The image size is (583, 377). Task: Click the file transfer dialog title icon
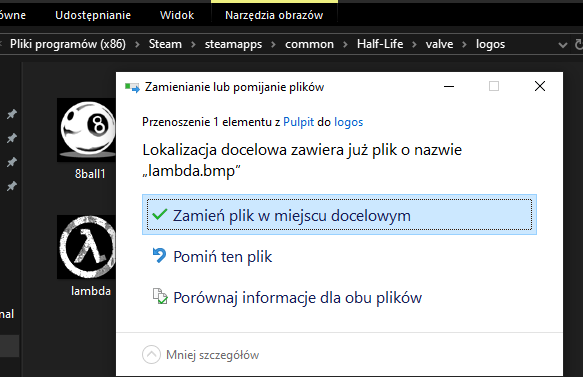132,87
